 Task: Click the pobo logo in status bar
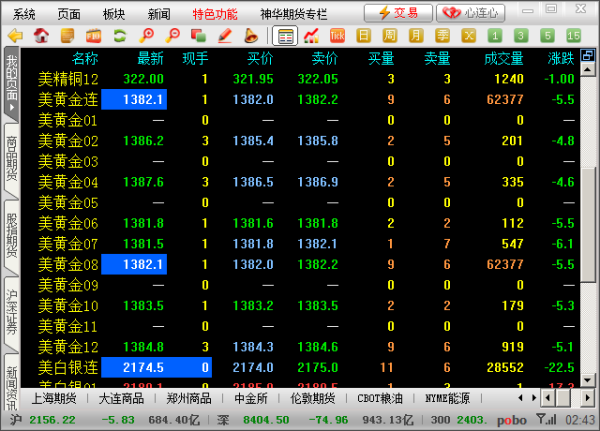[512, 420]
